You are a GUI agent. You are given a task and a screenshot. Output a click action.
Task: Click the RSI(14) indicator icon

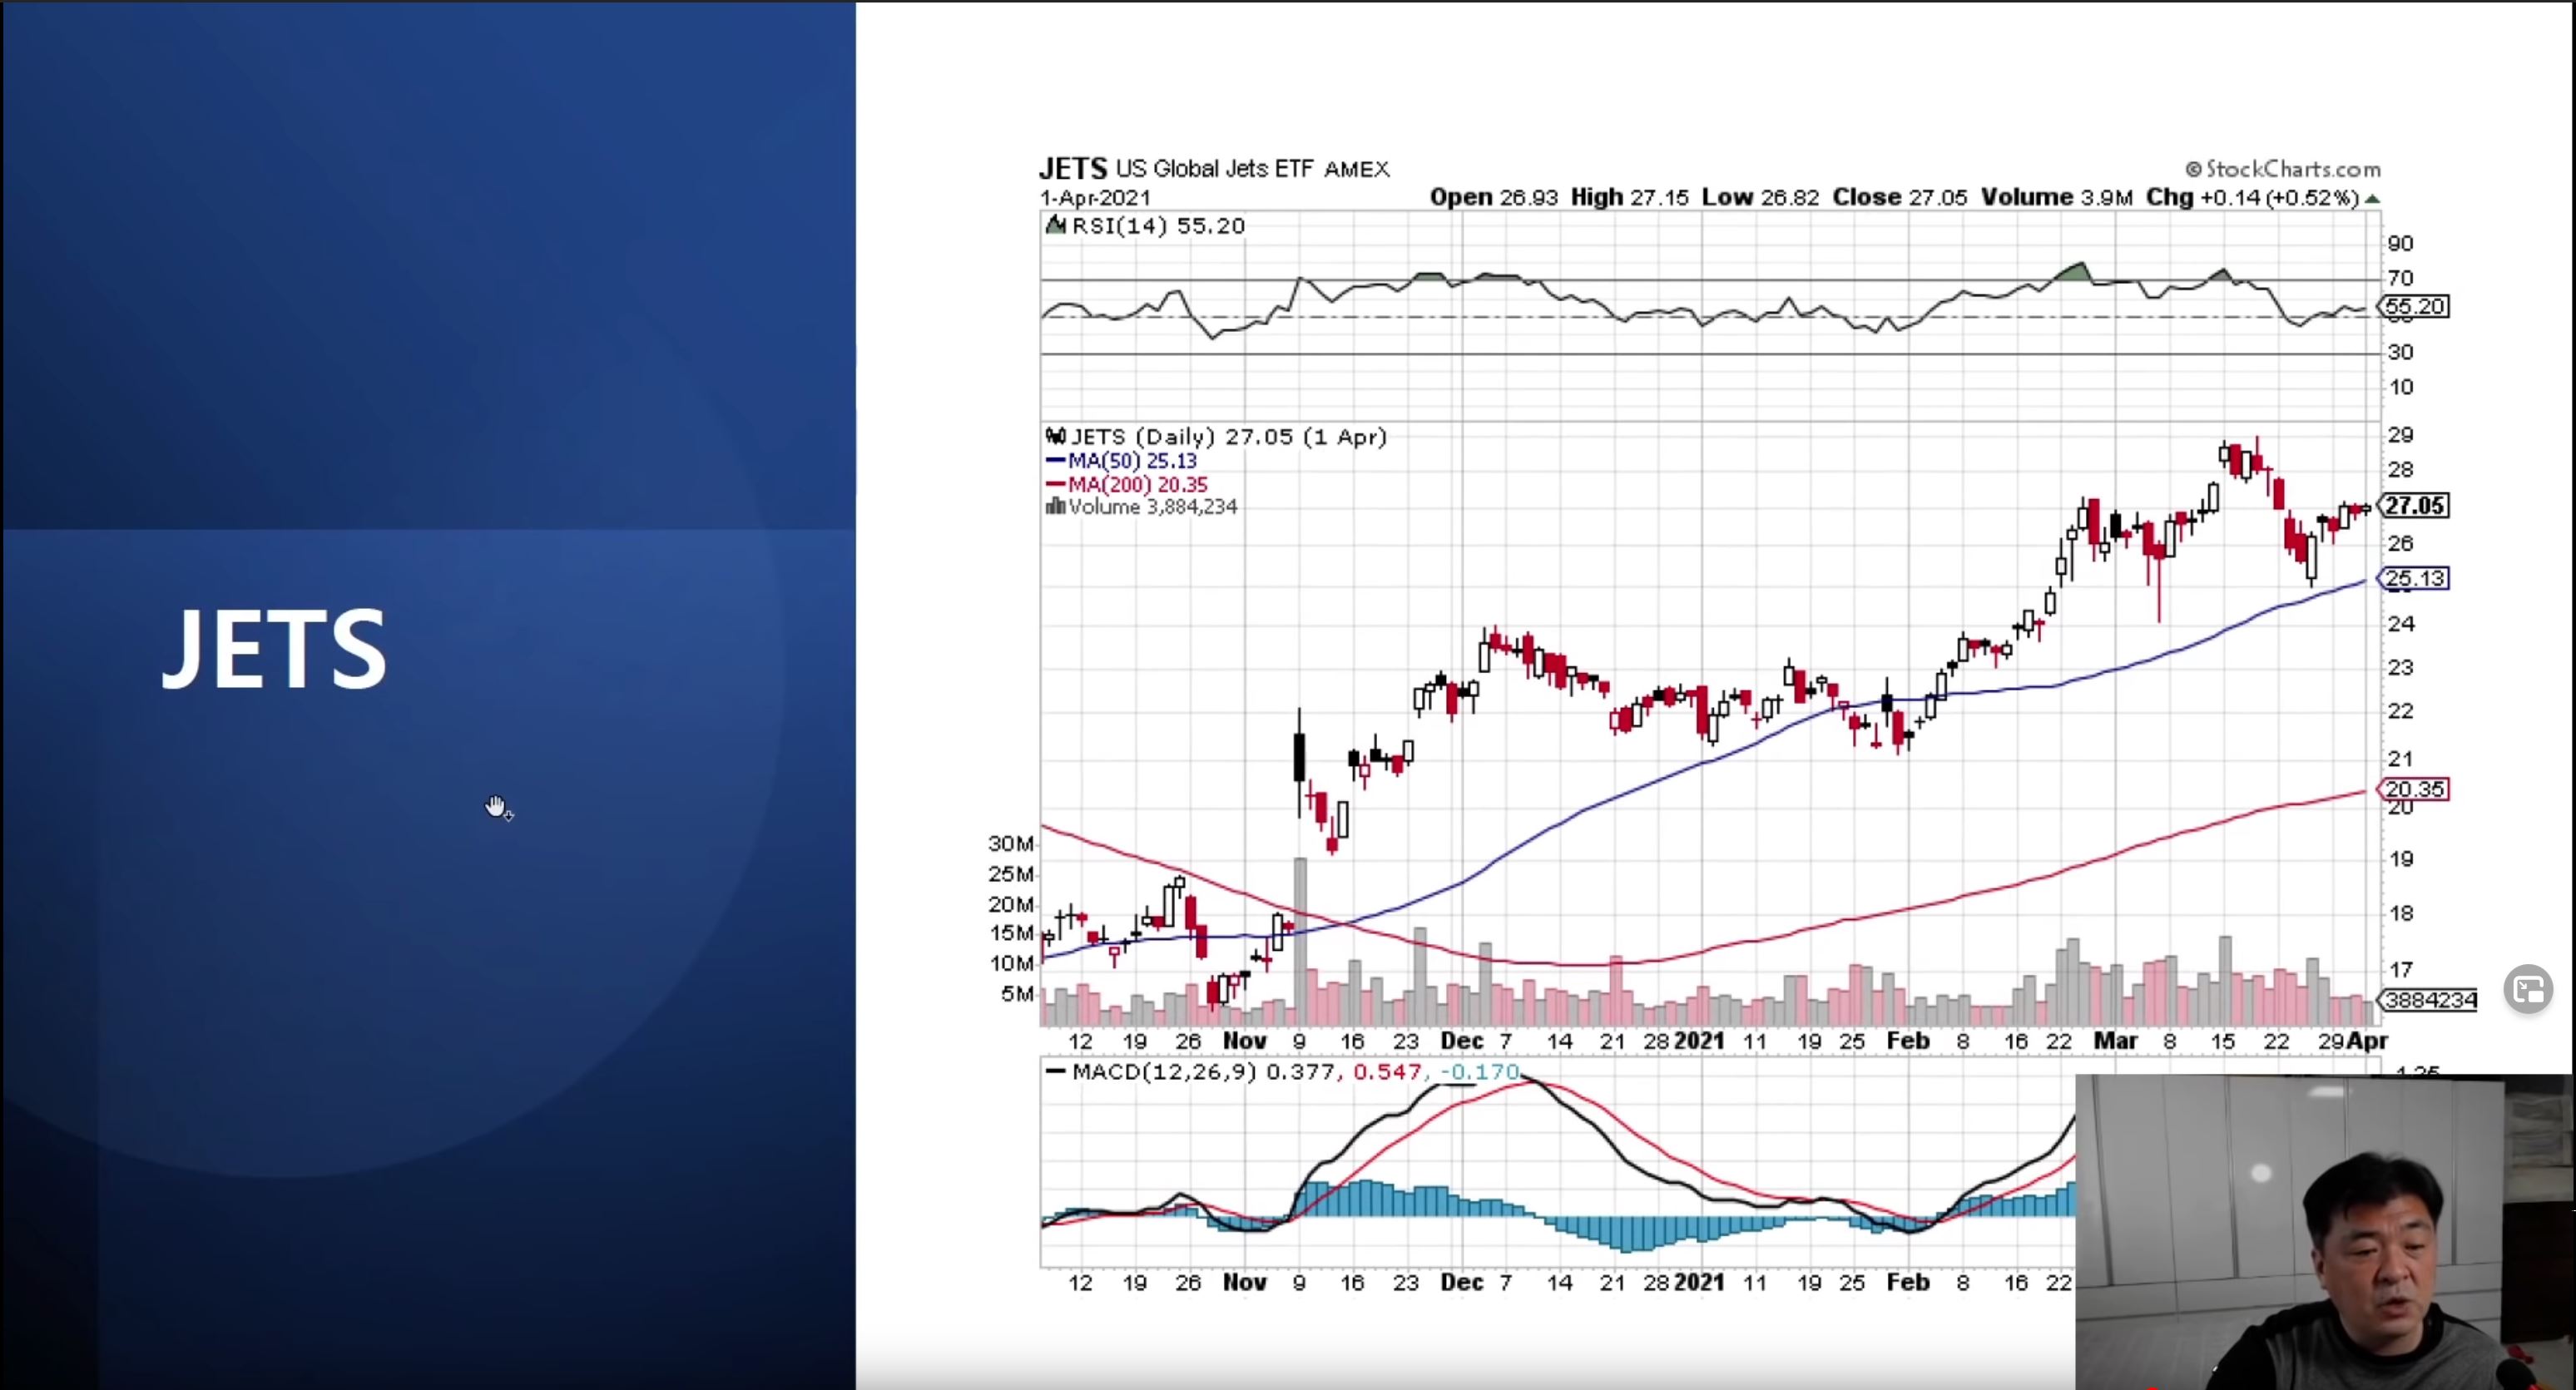[x=1055, y=225]
